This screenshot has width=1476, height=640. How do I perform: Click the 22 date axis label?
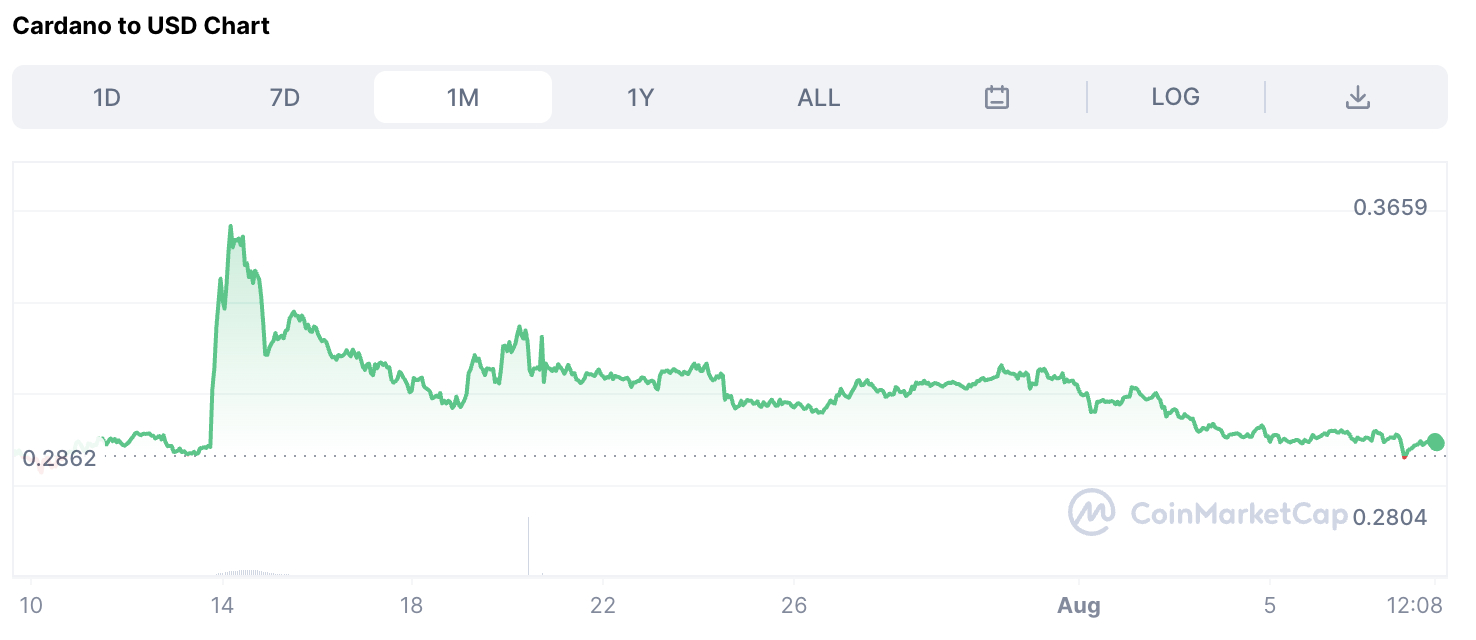(x=603, y=605)
